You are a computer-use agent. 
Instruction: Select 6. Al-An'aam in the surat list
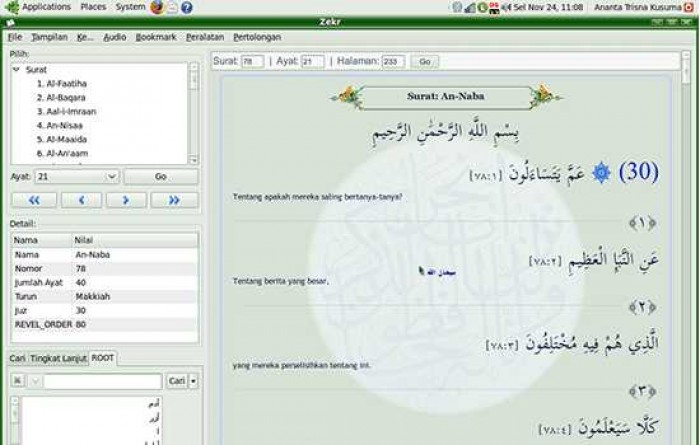62,153
